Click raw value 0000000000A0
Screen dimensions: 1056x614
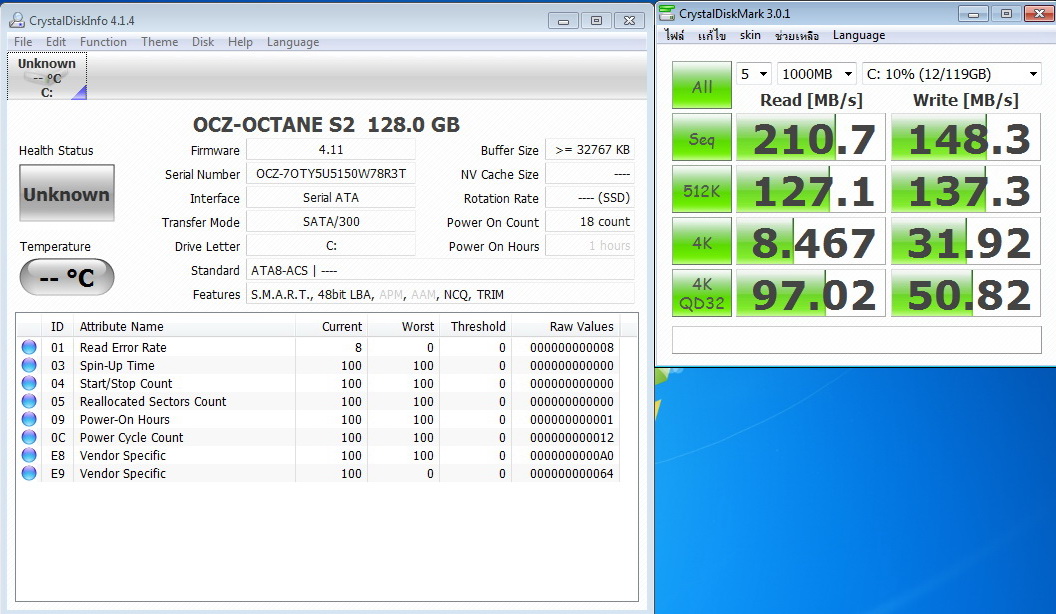(x=572, y=456)
